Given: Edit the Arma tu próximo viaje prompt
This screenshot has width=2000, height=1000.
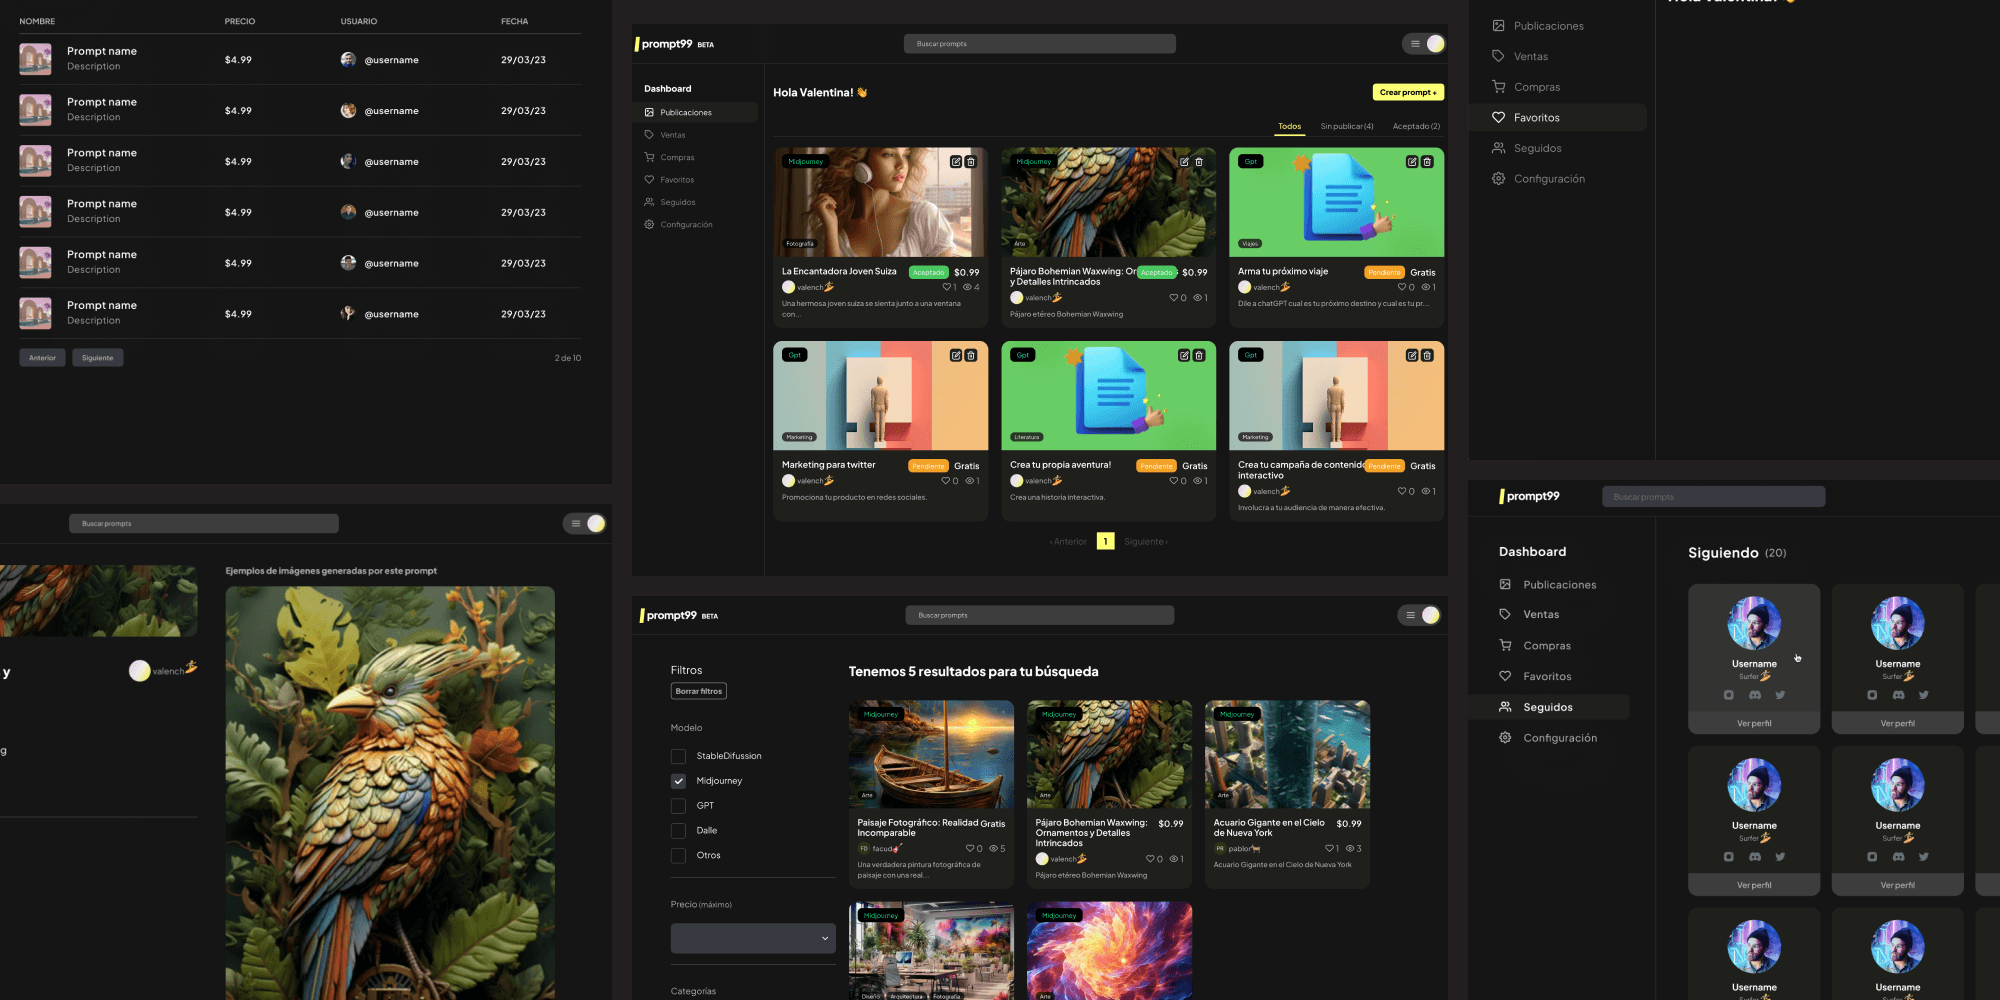Looking at the screenshot, I should [1412, 161].
